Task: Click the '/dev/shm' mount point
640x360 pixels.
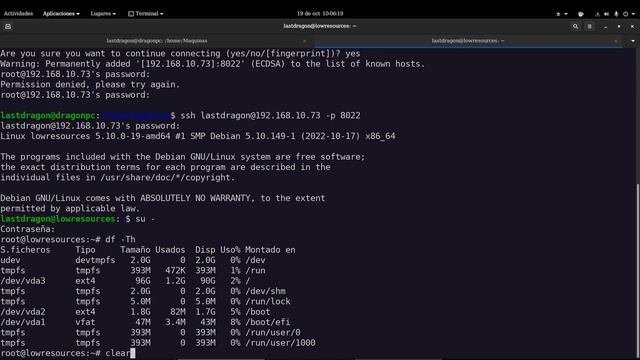Action: click(x=265, y=291)
